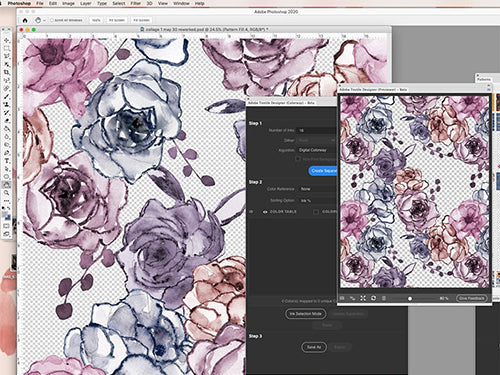
Task: Click the Give Feedback button in Preview
Action: (471, 298)
